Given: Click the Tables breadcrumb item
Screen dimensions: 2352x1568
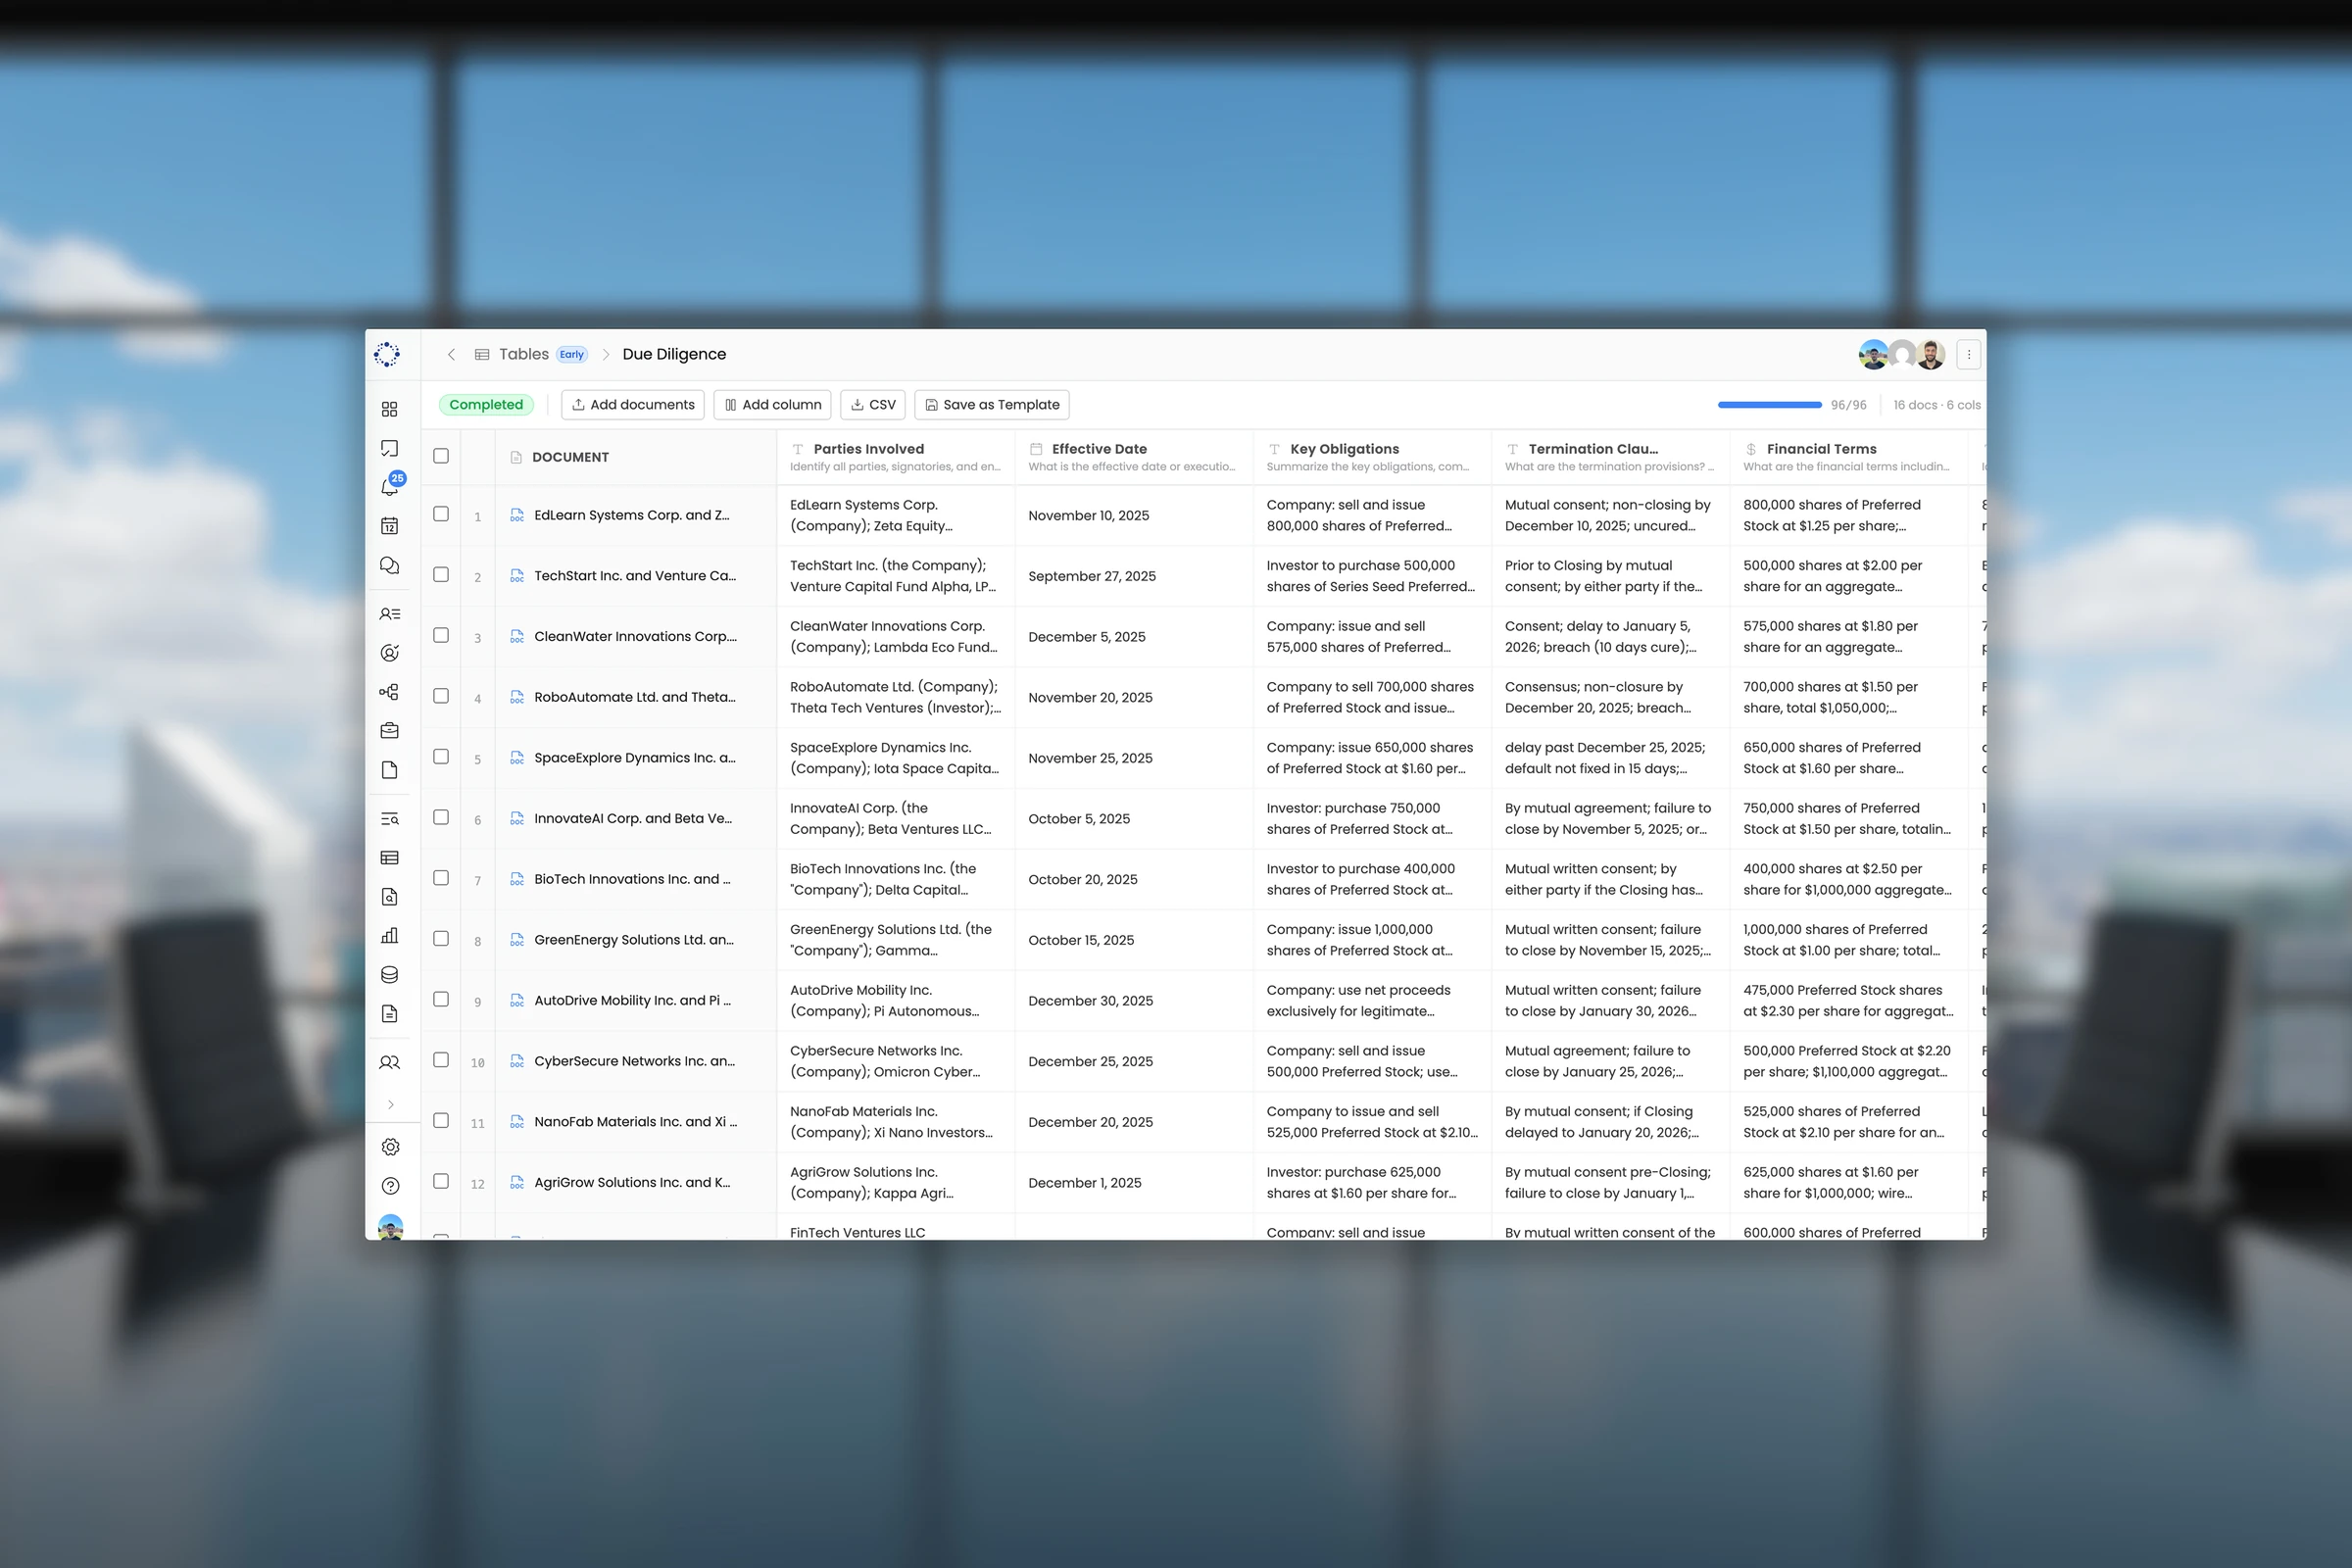Looking at the screenshot, I should tap(523, 355).
